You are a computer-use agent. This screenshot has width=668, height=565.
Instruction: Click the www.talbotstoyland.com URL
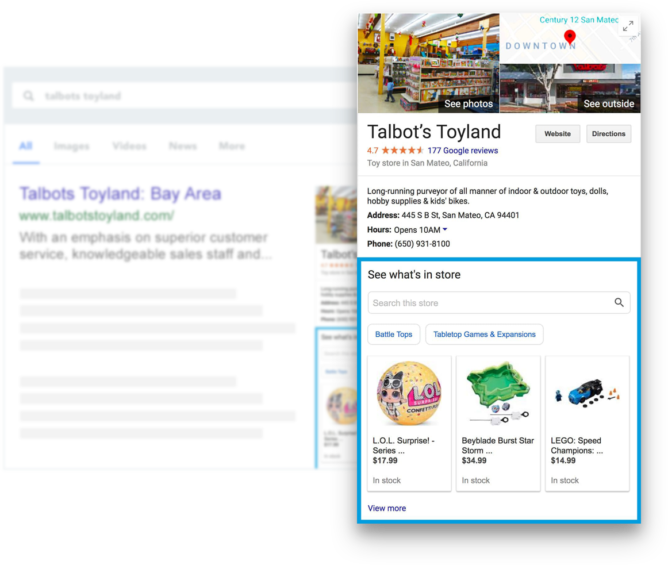[x=97, y=216]
